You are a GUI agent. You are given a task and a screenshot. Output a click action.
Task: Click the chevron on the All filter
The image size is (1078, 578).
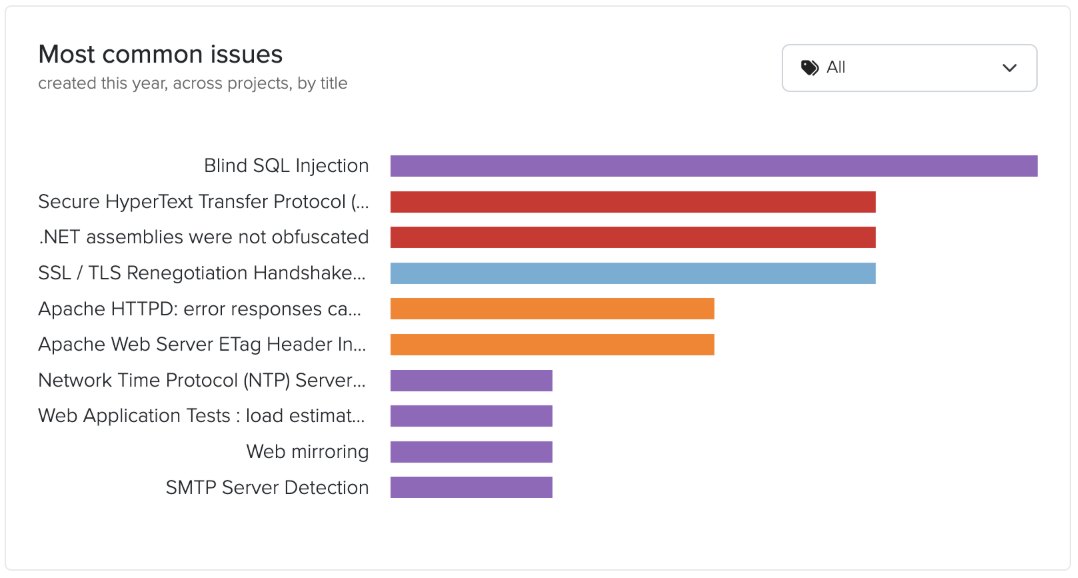tap(1010, 67)
